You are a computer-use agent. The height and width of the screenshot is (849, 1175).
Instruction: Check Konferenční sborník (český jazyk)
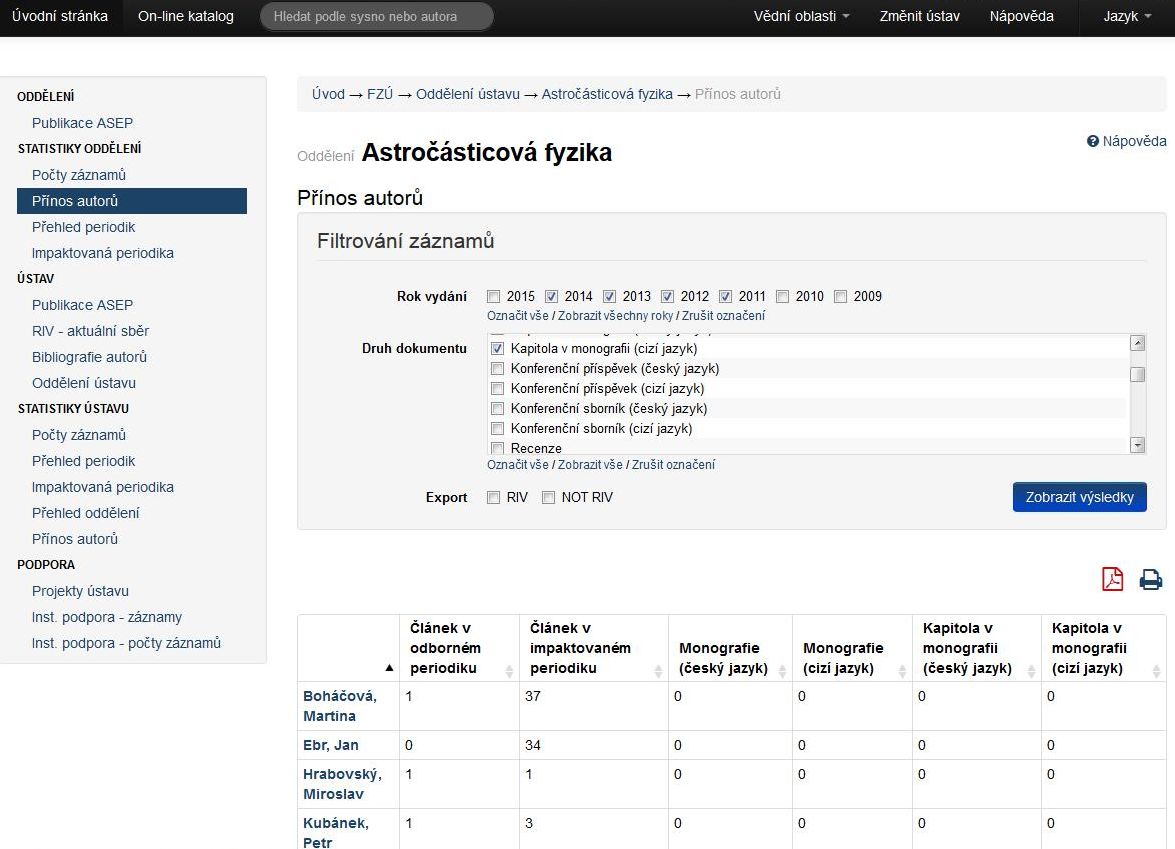coord(497,408)
